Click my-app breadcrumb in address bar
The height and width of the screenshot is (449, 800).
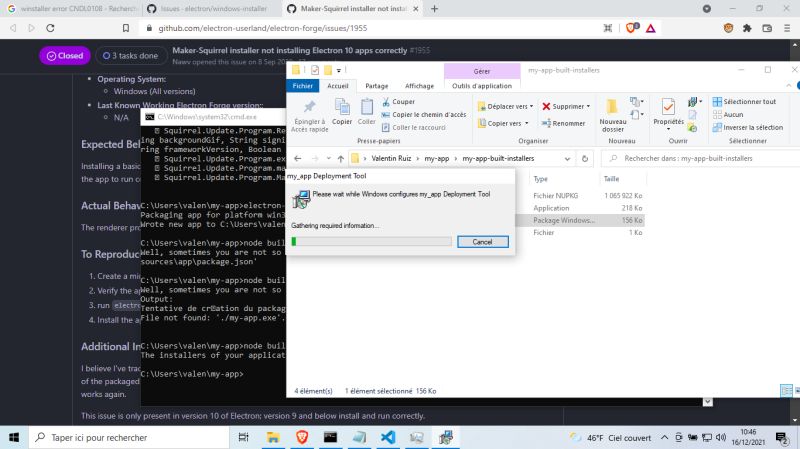437,159
